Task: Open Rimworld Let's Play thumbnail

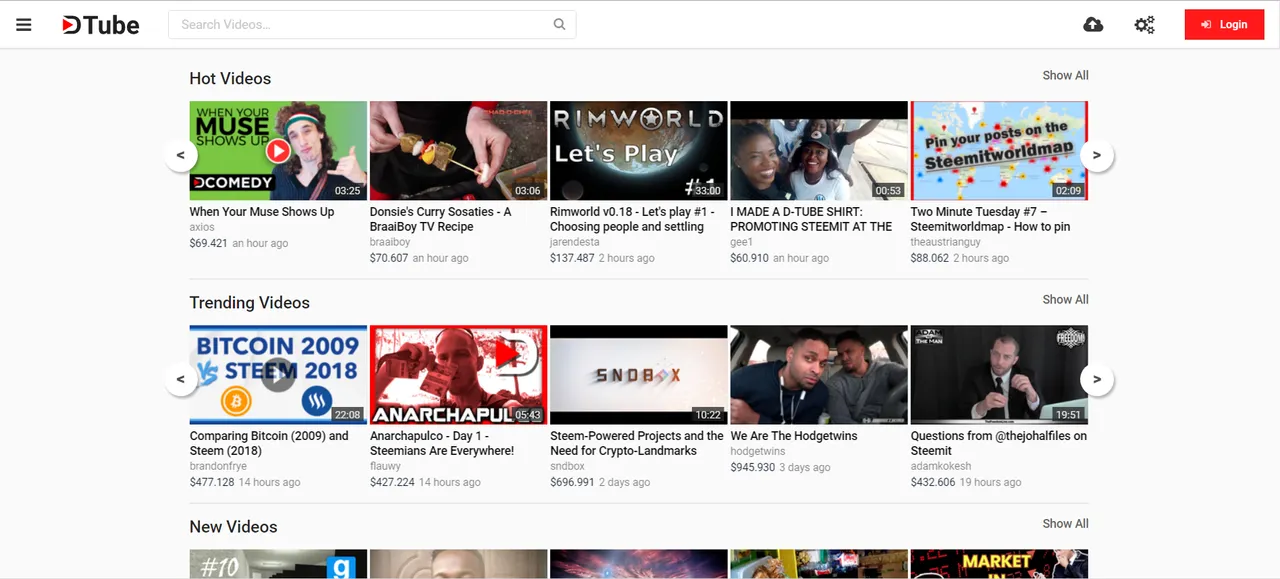Action: click(x=638, y=151)
